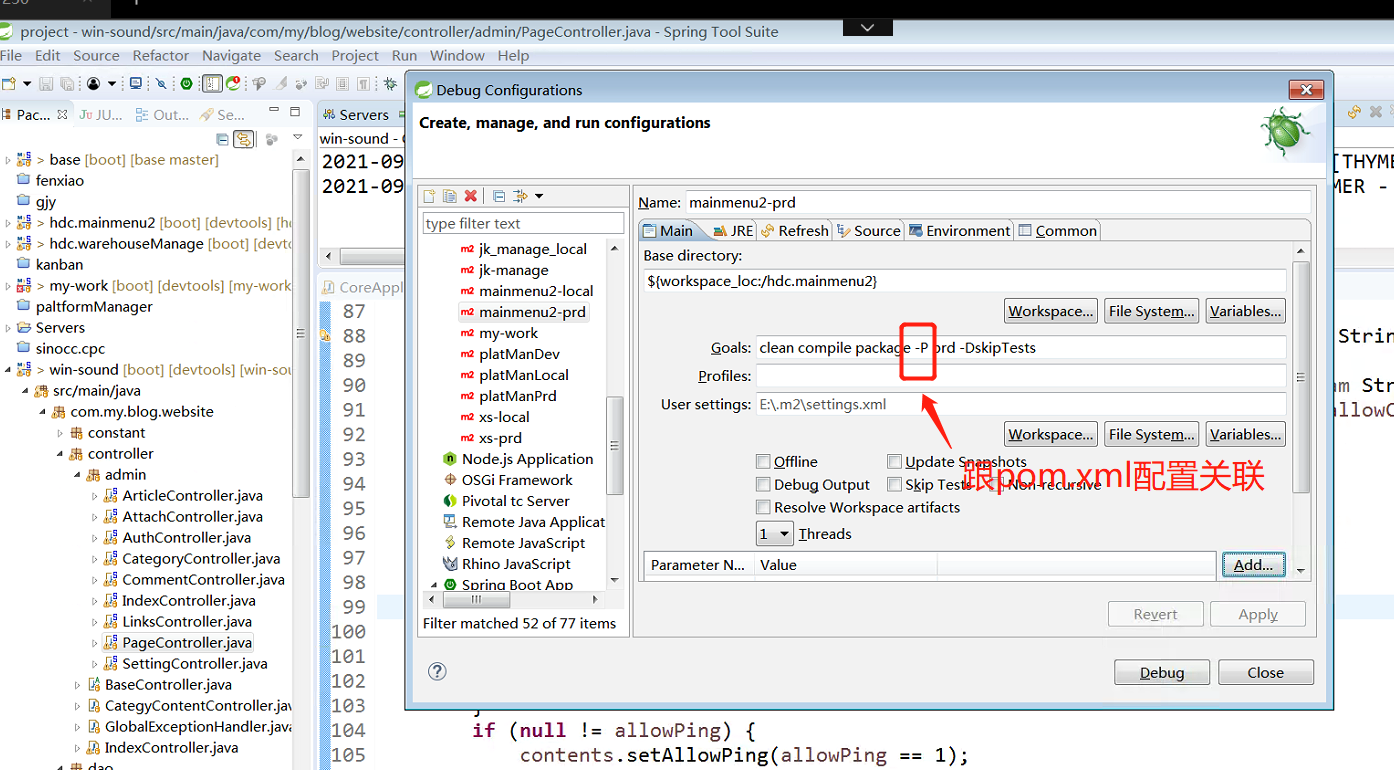Delete selected launch configuration red X
The width and height of the screenshot is (1394, 770).
point(470,196)
